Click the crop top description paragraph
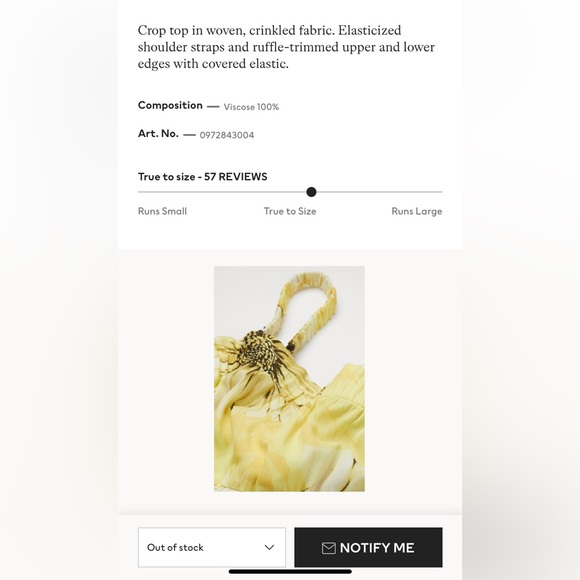The width and height of the screenshot is (580, 580). [x=286, y=47]
